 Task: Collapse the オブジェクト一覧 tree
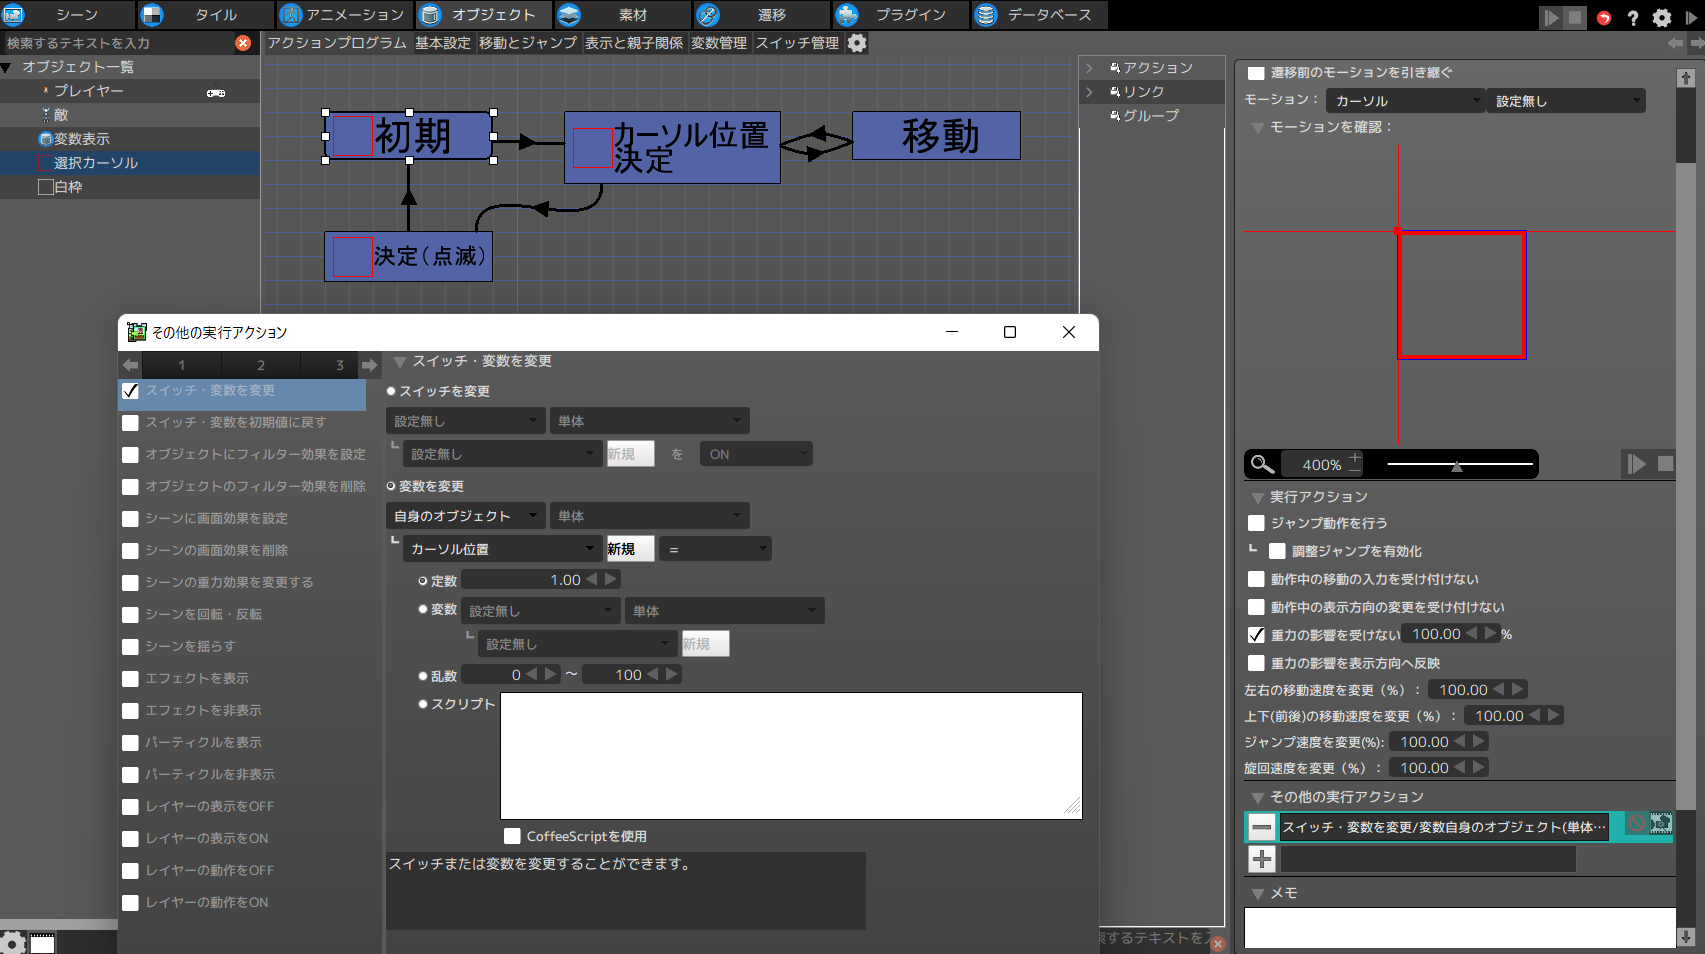click(x=8, y=67)
